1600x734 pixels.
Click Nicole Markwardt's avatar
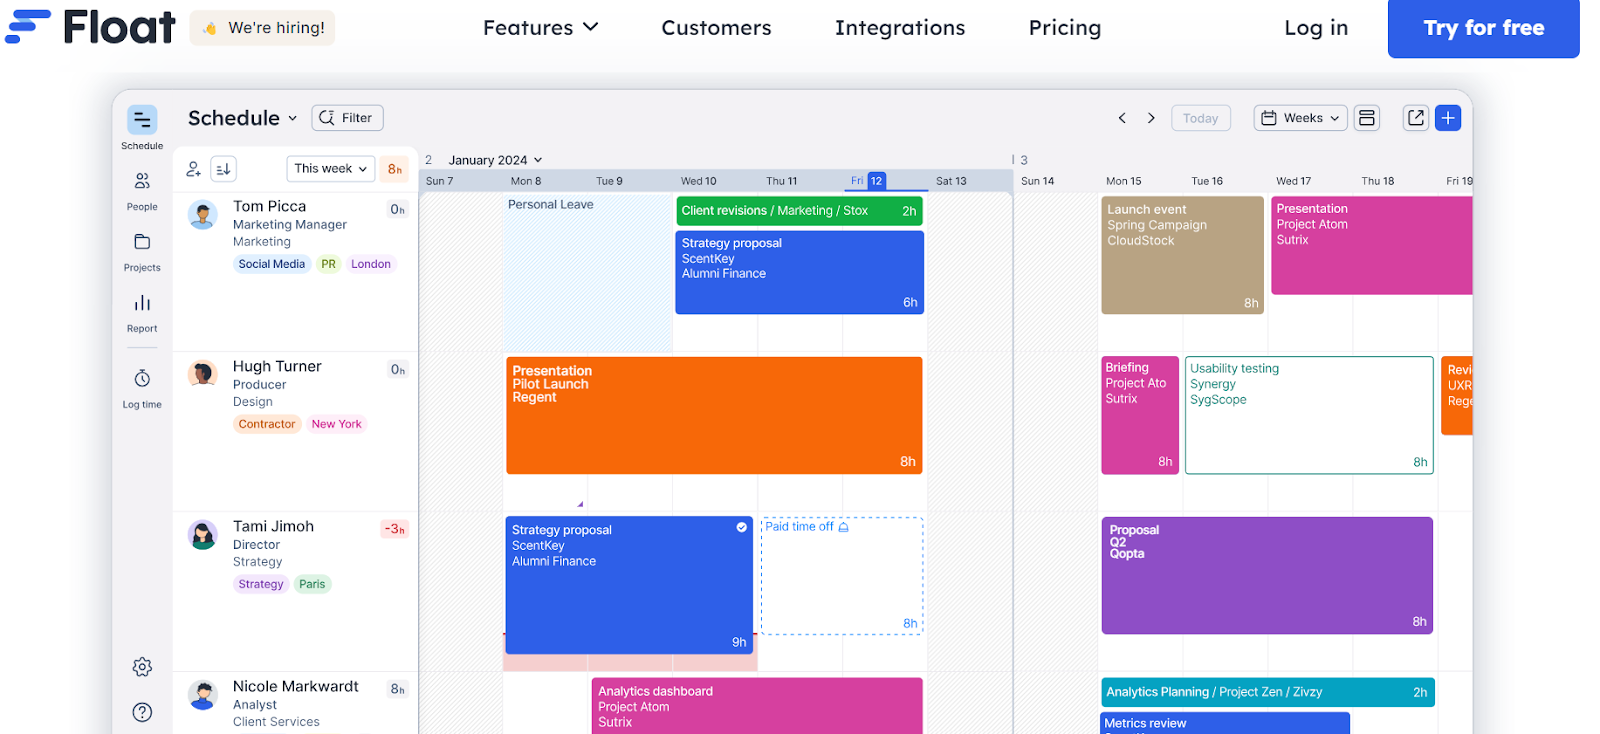(203, 695)
